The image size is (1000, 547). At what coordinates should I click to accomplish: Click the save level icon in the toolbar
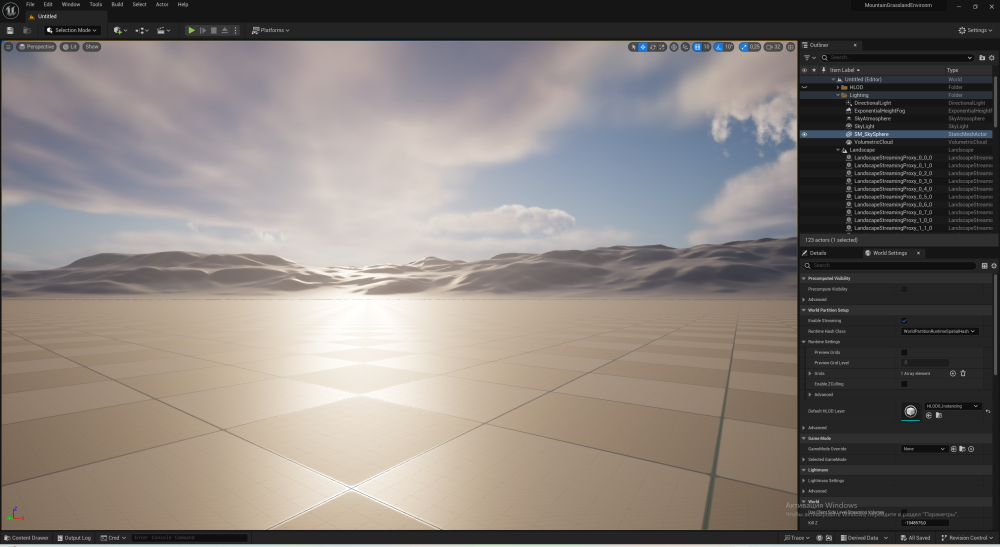pos(10,30)
